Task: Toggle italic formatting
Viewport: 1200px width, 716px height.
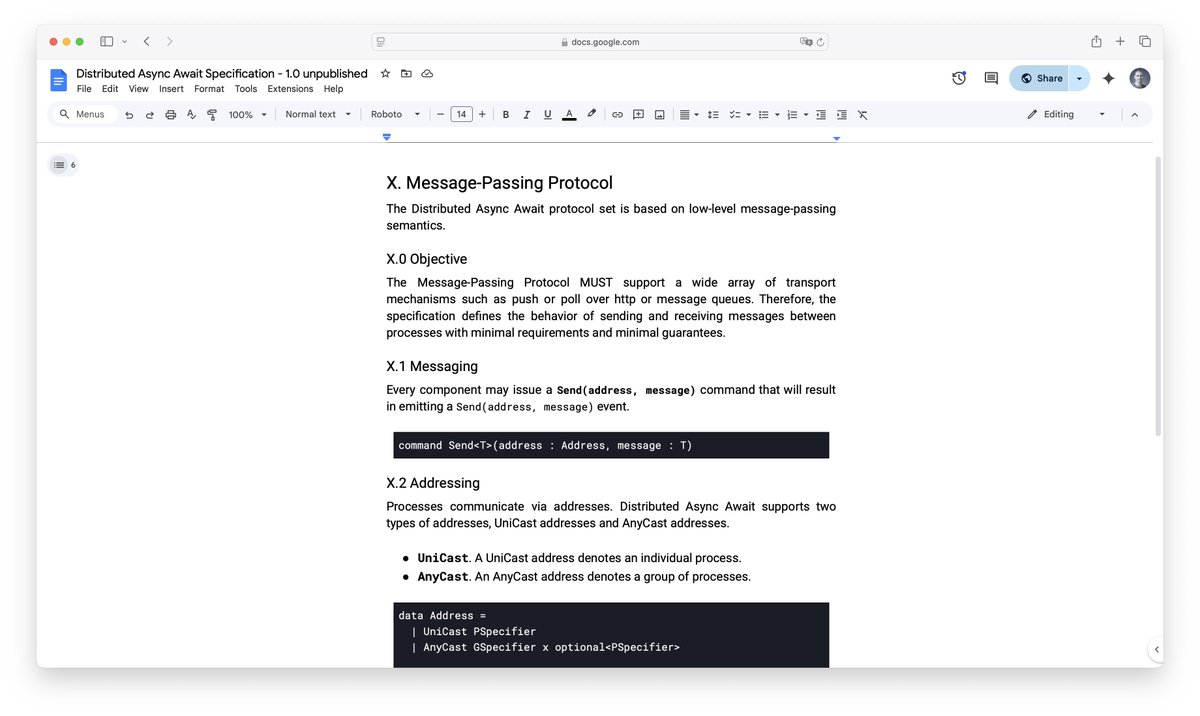Action: click(x=526, y=114)
